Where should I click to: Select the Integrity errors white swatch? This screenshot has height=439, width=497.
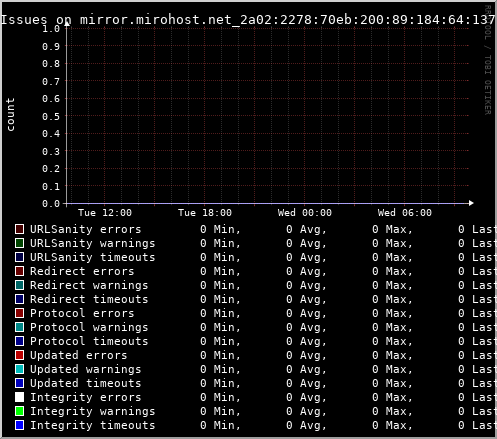click(19, 397)
